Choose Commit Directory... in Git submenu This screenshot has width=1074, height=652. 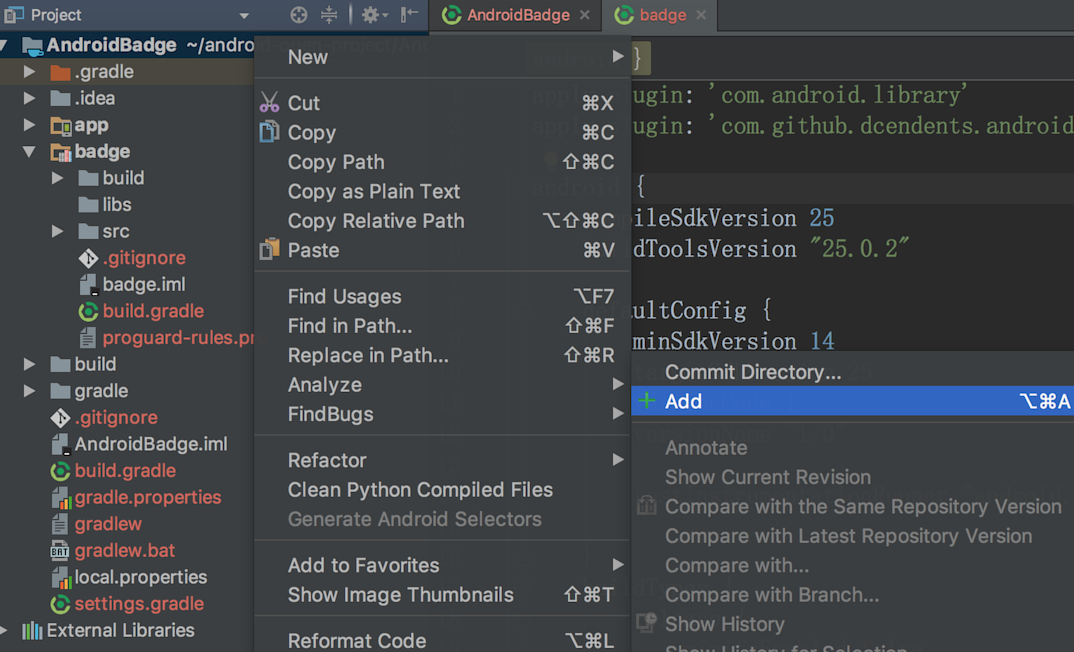pyautogui.click(x=853, y=372)
